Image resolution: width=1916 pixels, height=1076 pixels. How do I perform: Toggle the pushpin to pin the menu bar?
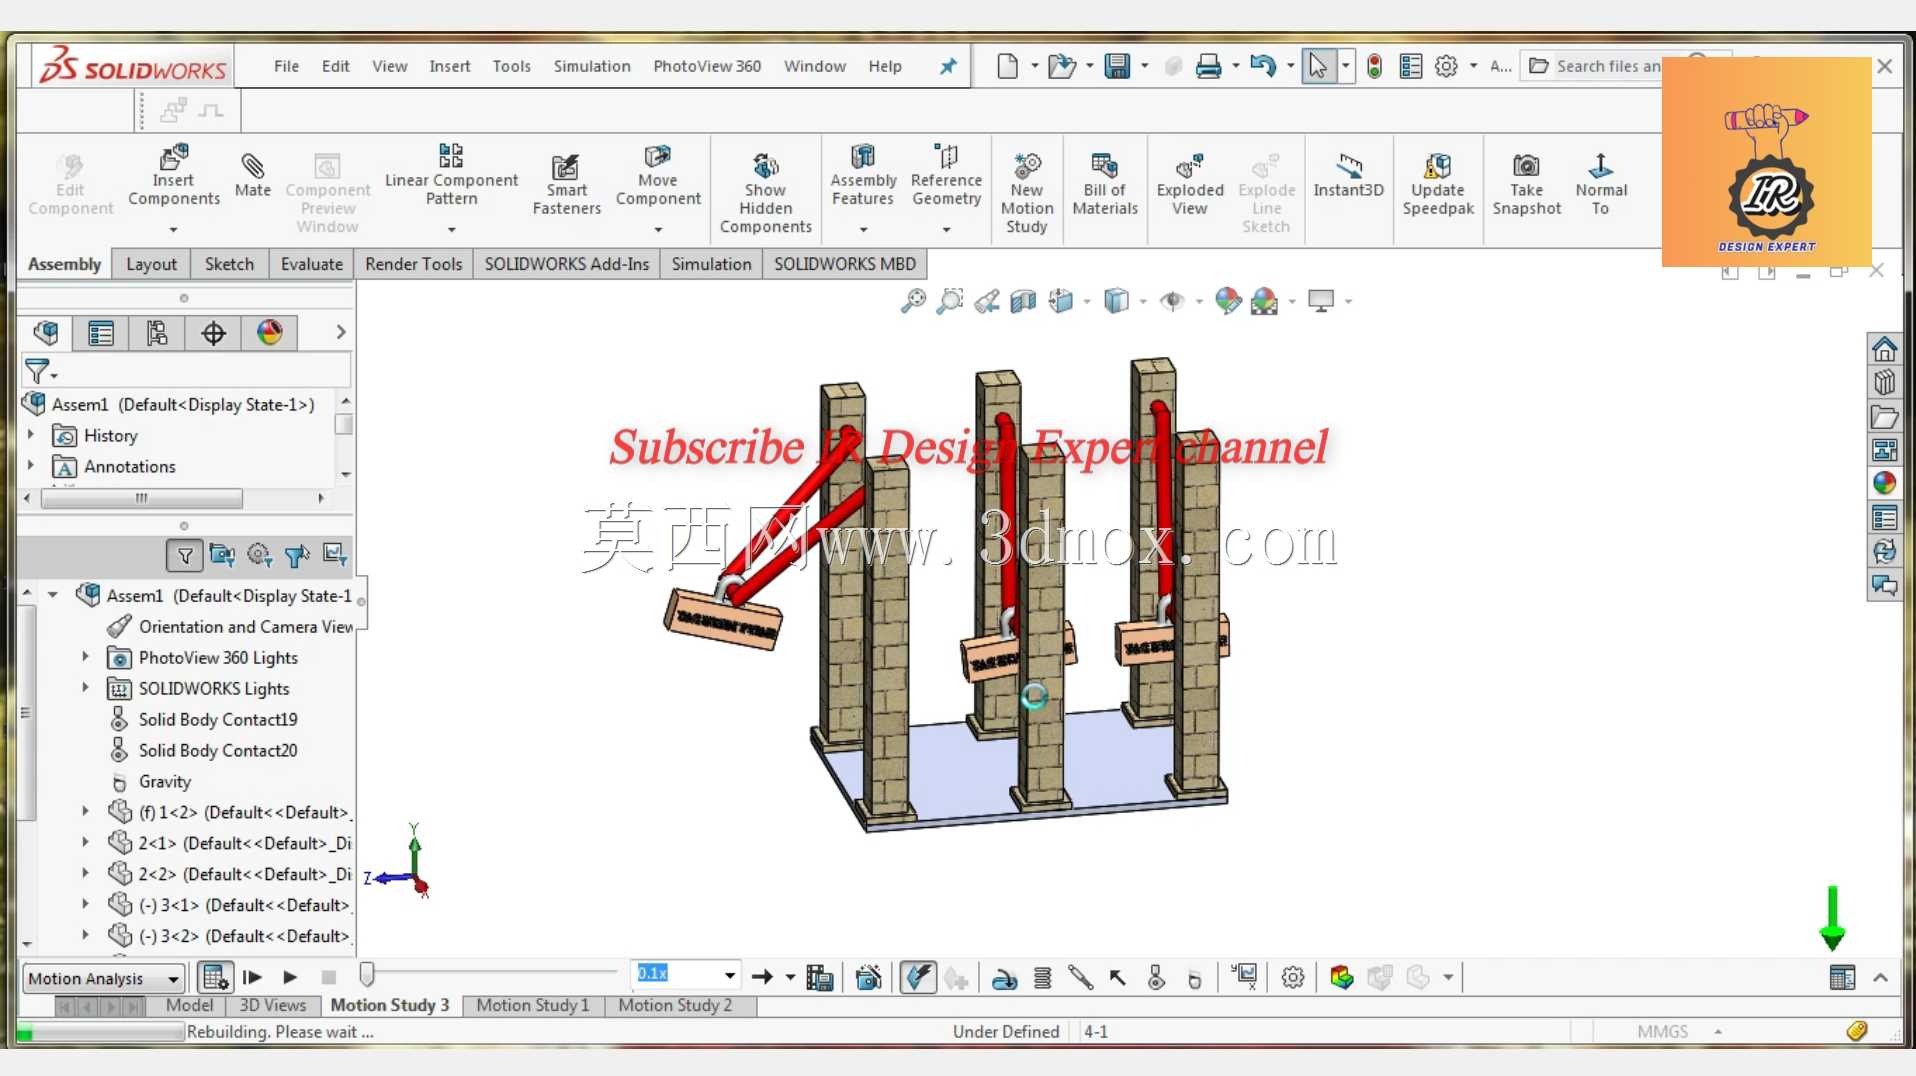pyautogui.click(x=948, y=67)
